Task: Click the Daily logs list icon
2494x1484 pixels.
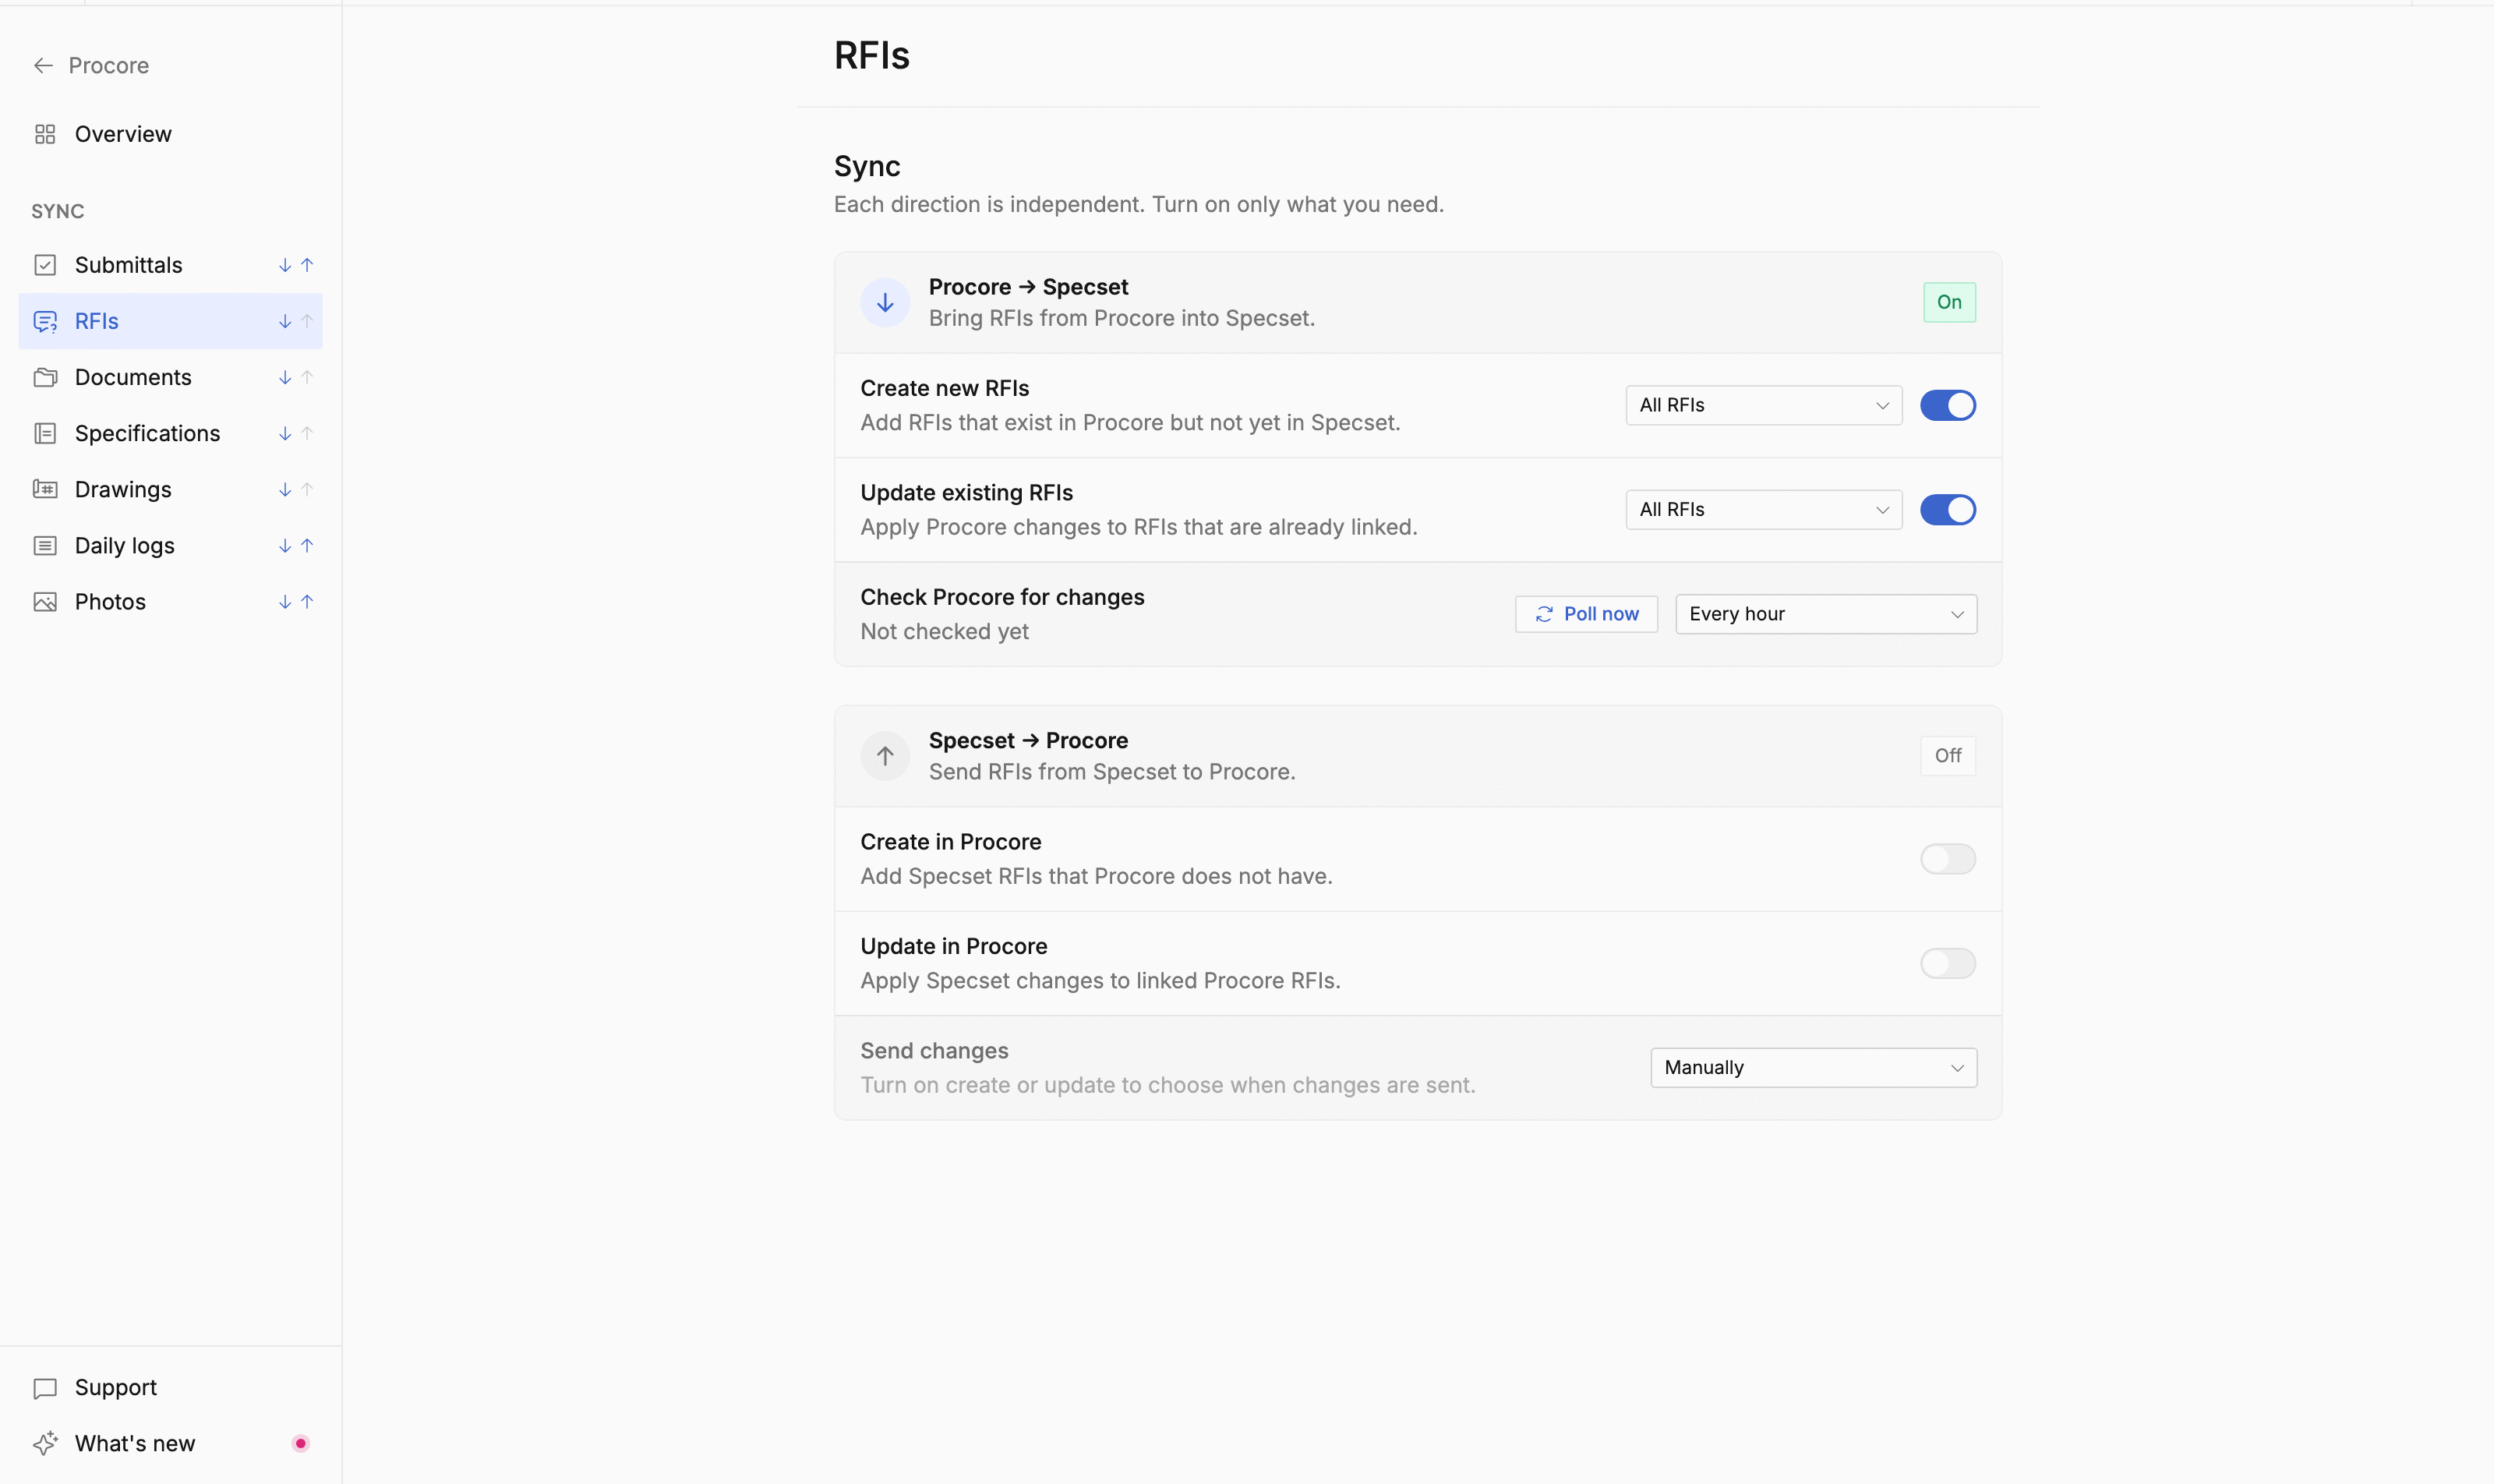Action: (x=45, y=545)
